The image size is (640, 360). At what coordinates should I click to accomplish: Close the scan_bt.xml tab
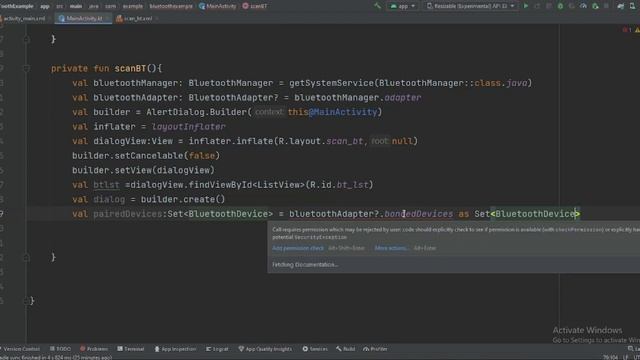[x=157, y=18]
